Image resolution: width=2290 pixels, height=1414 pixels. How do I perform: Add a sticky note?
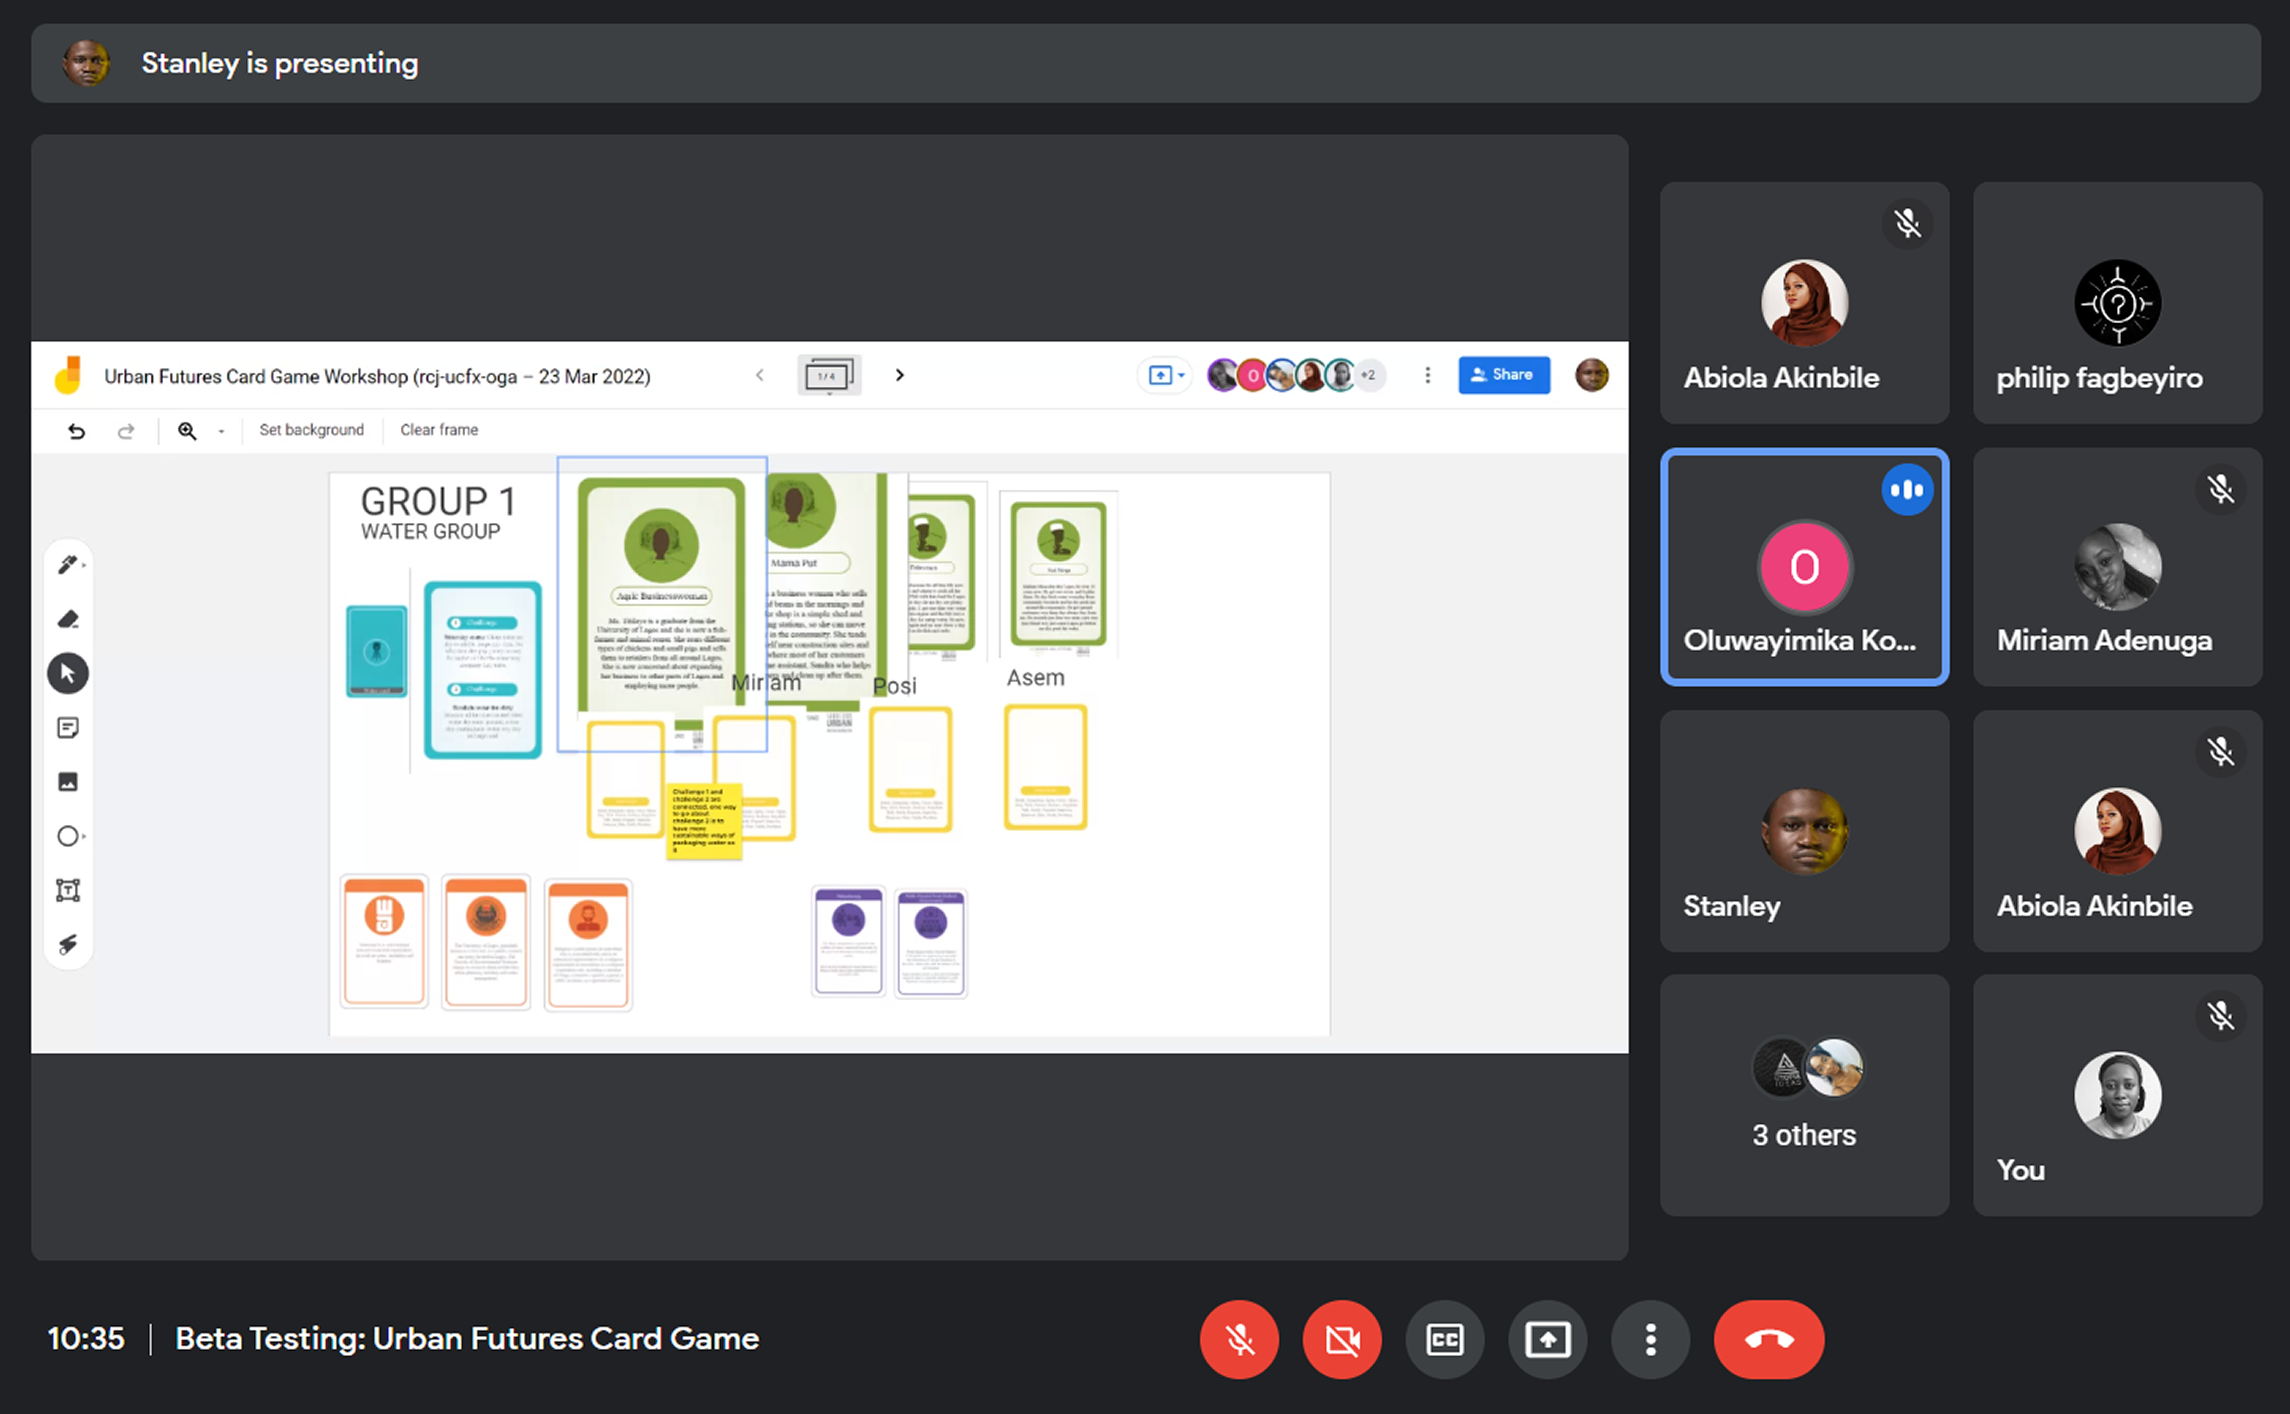[68, 727]
